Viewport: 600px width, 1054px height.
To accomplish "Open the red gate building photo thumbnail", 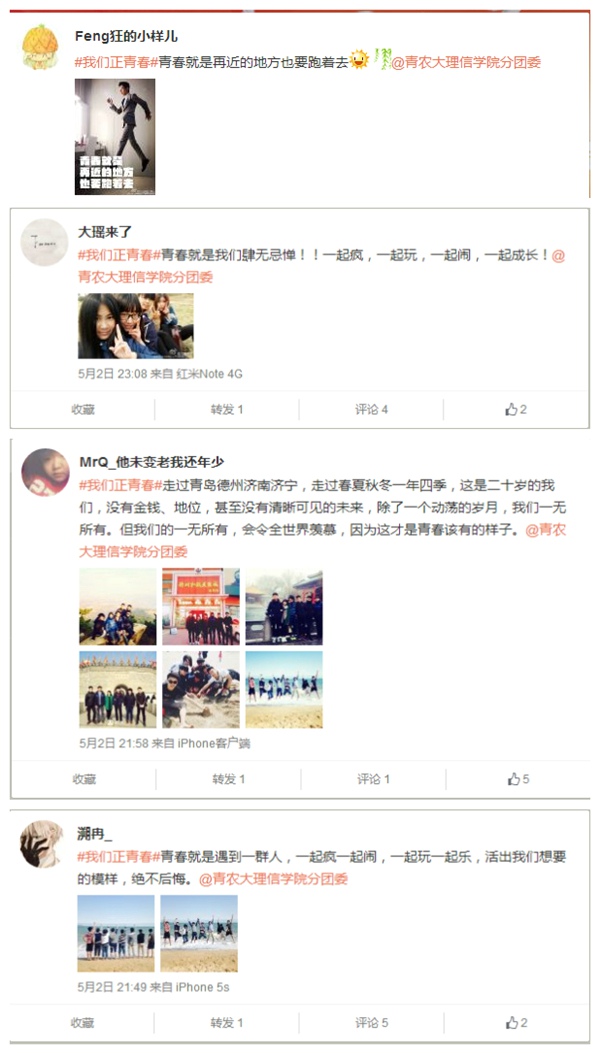I will click(x=201, y=607).
